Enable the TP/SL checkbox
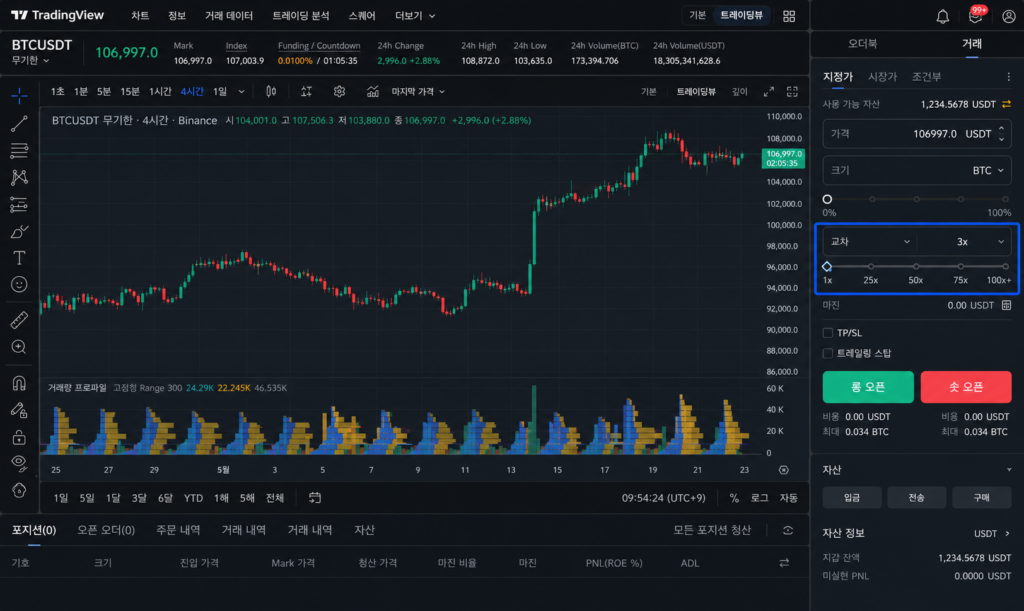The image size is (1024, 611). [827, 333]
